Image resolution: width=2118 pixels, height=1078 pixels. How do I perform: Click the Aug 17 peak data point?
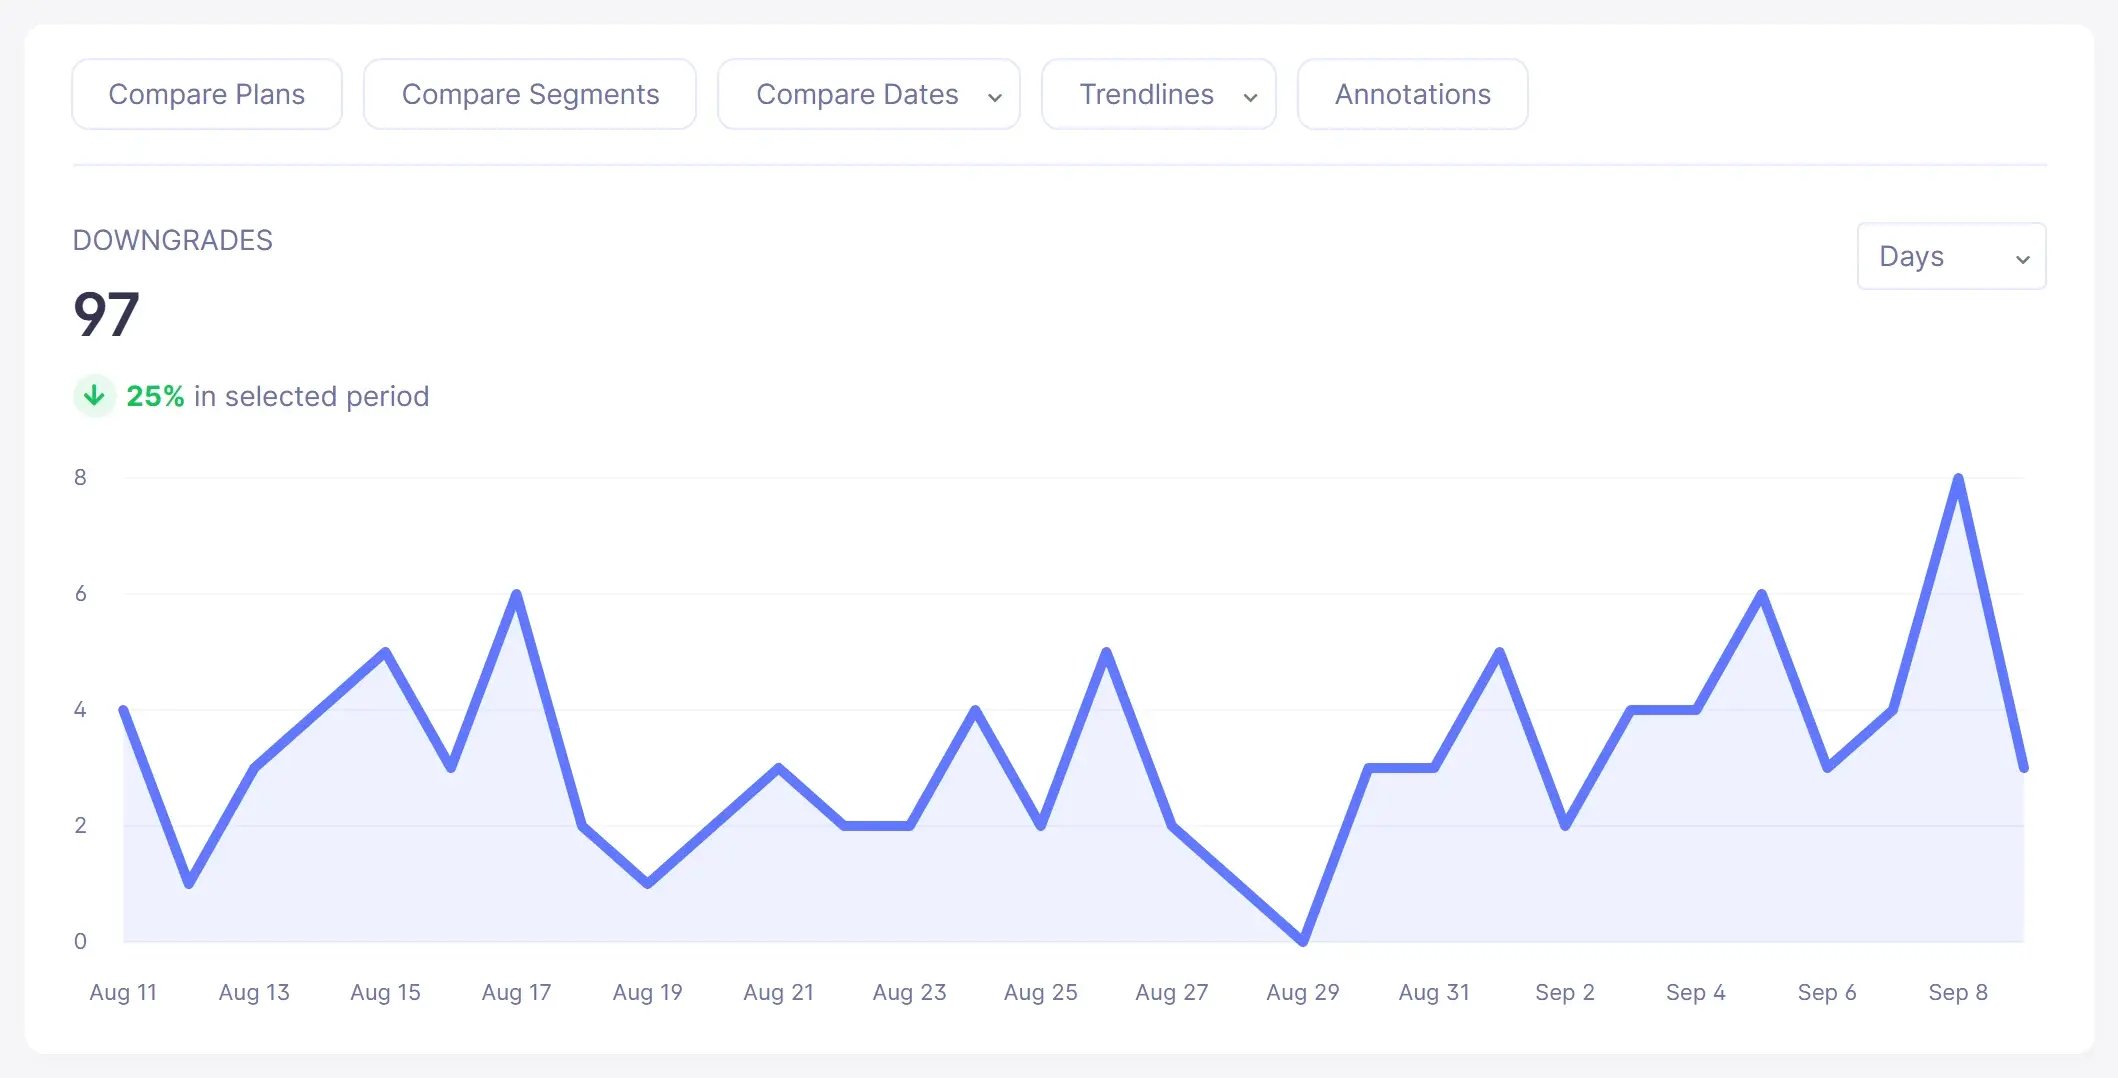[x=516, y=594]
